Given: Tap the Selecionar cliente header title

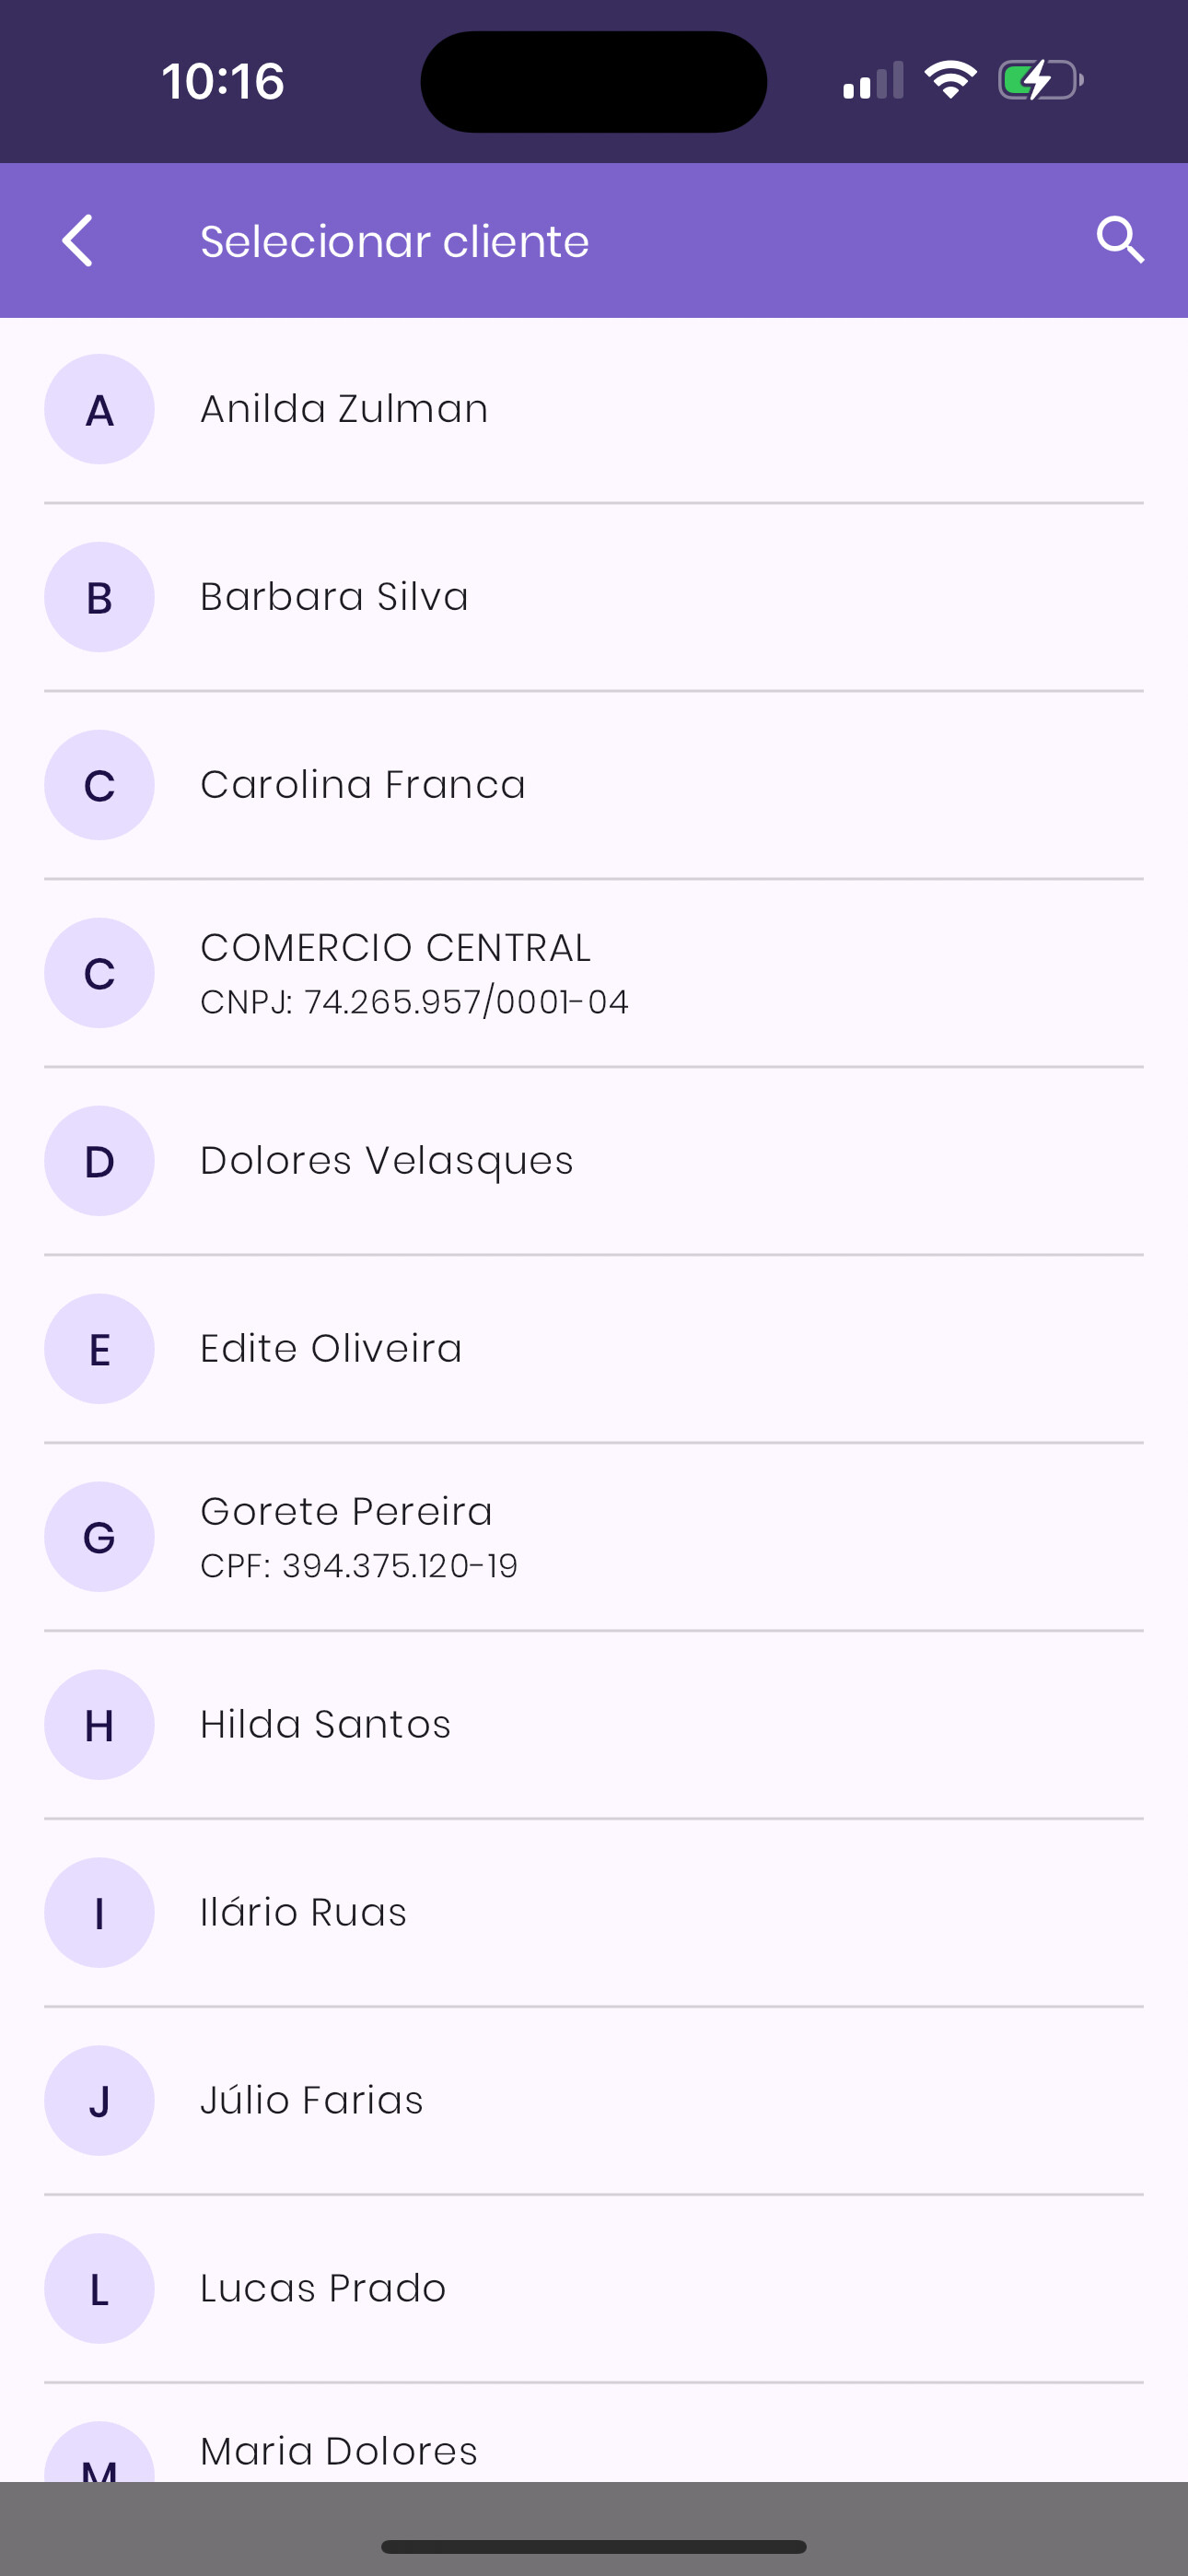Looking at the screenshot, I should 395,241.
